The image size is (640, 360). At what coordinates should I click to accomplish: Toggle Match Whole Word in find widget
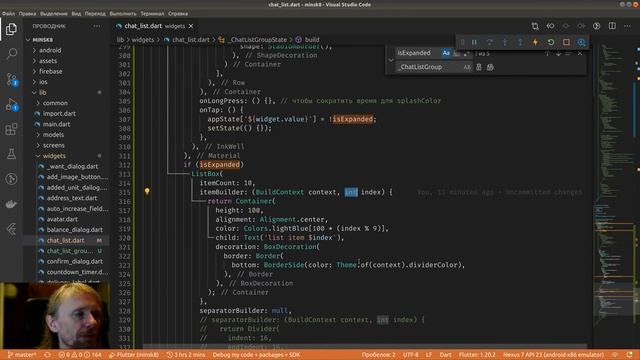pyautogui.click(x=456, y=53)
